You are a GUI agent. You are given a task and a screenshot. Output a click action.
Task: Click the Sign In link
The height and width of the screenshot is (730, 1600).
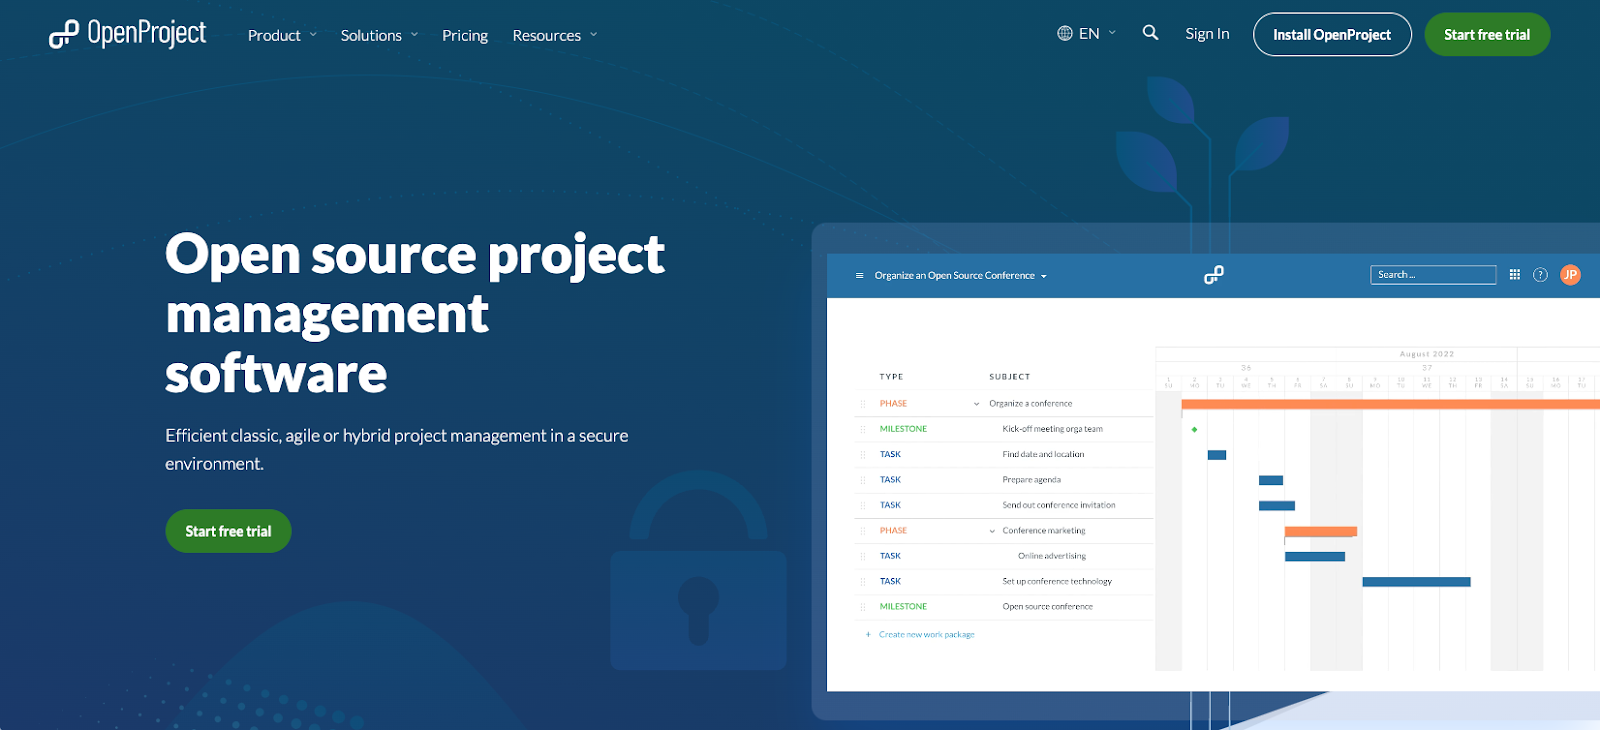pyautogui.click(x=1207, y=33)
